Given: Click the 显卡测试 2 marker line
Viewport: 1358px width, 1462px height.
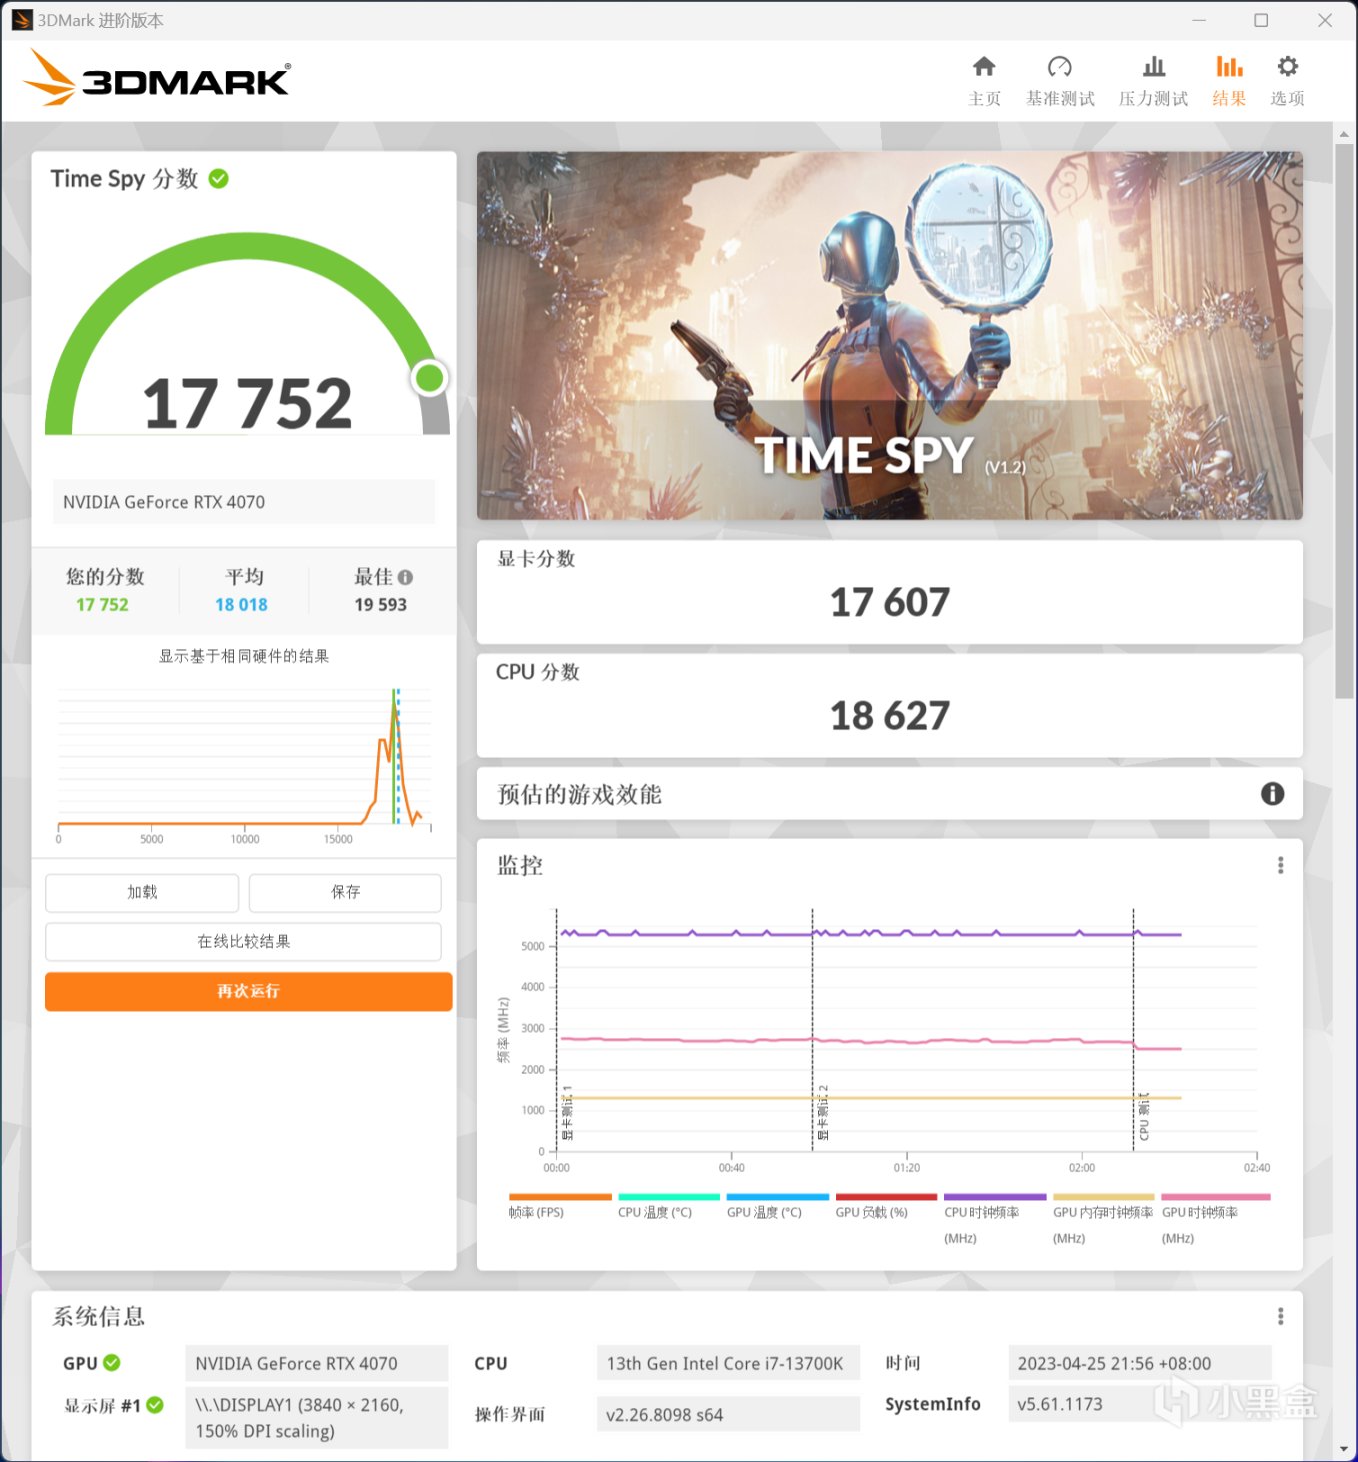Looking at the screenshot, I should click(812, 1030).
